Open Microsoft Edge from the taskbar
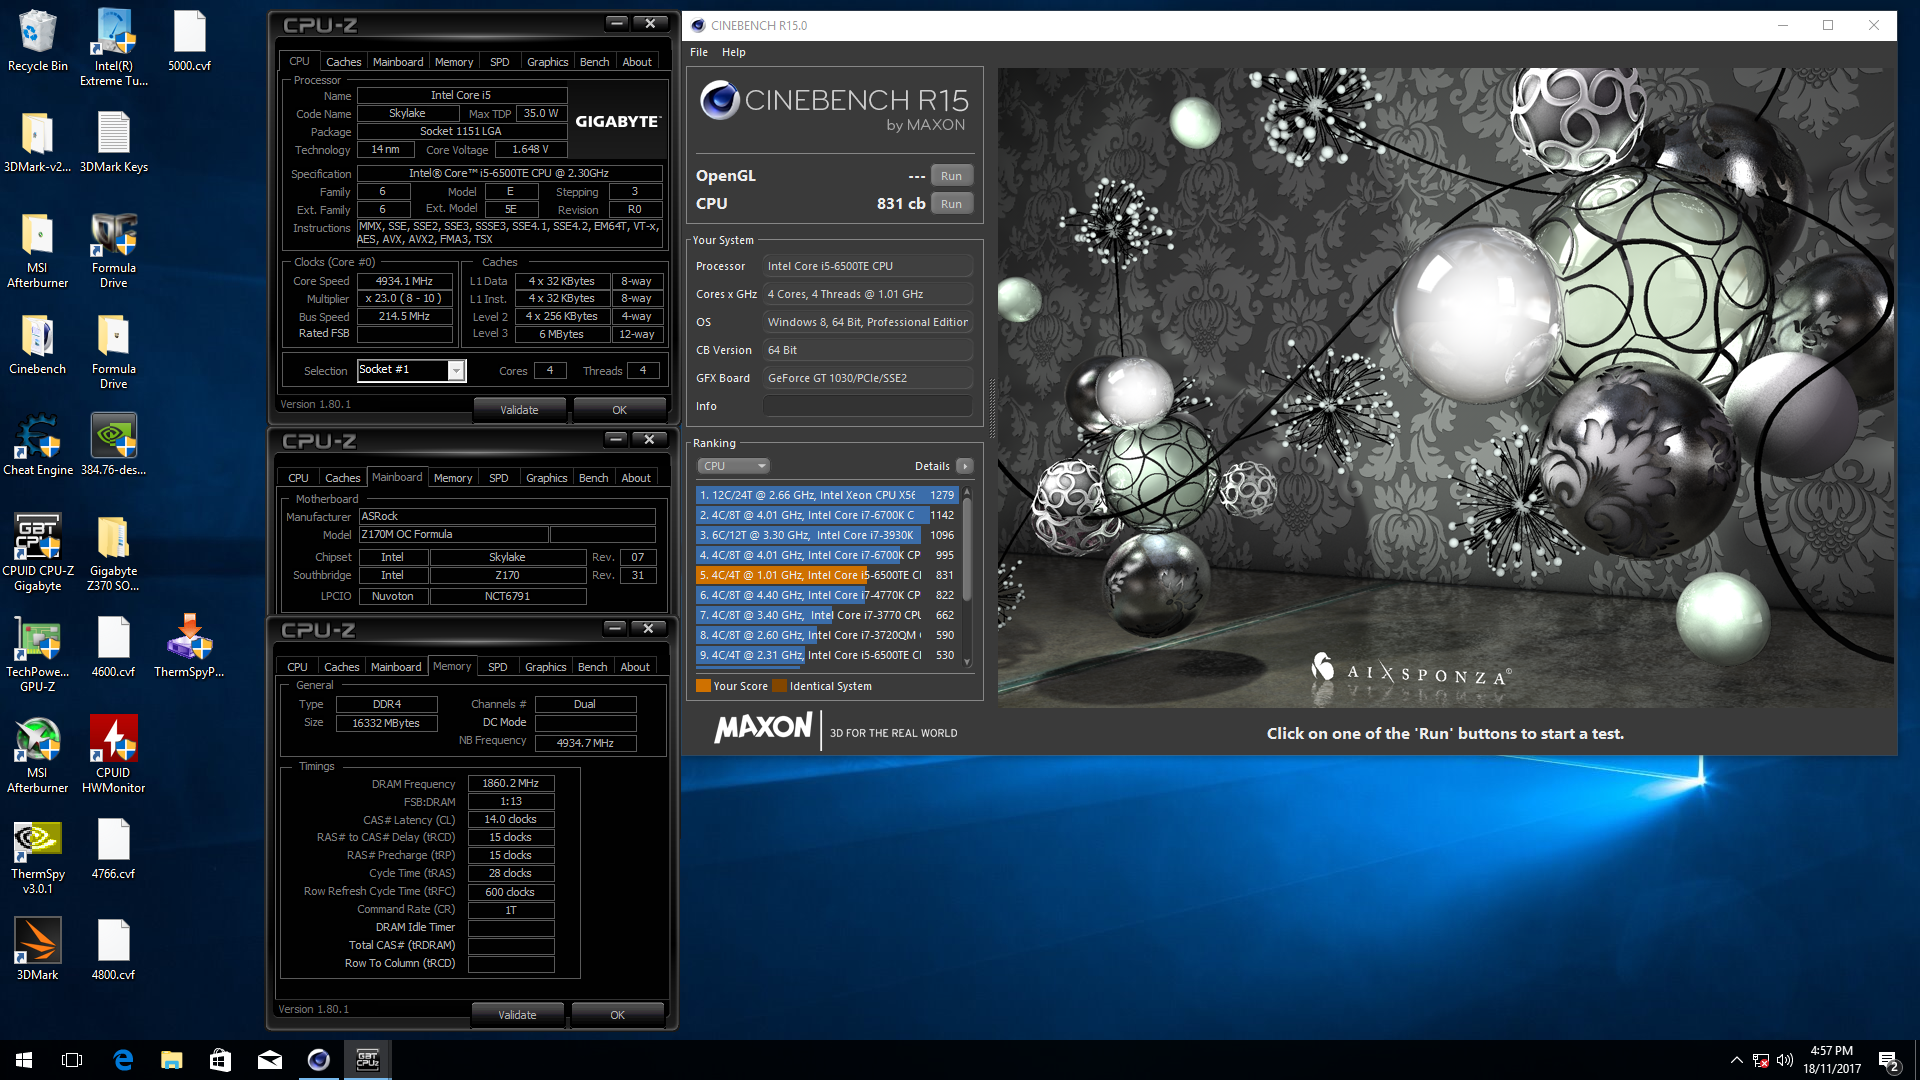This screenshot has width=1920, height=1080. (x=123, y=1060)
